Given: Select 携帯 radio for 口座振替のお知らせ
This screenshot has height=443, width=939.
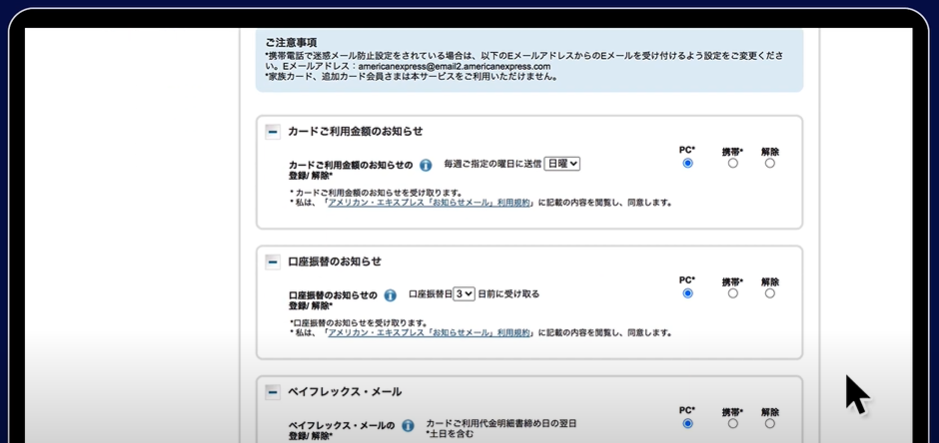Looking at the screenshot, I should pos(733,294).
